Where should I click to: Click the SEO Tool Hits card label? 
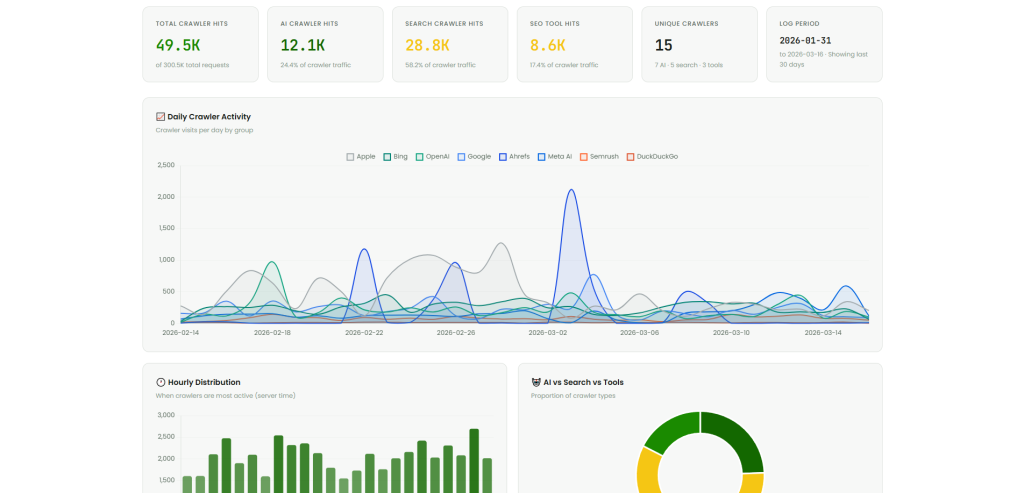pos(554,24)
